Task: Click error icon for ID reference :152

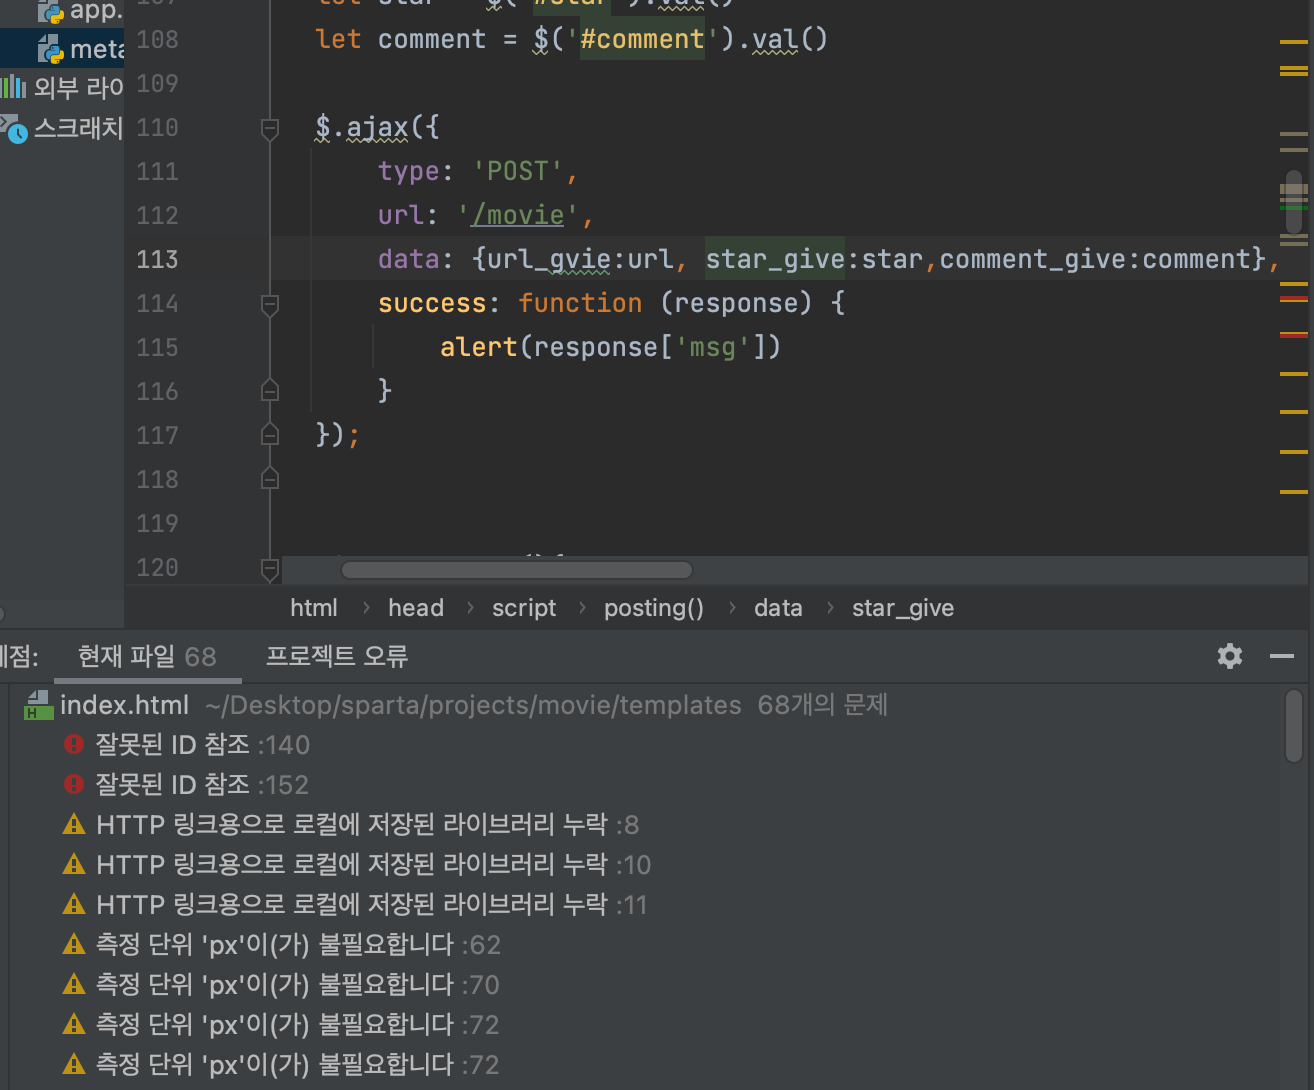Action: 74,784
